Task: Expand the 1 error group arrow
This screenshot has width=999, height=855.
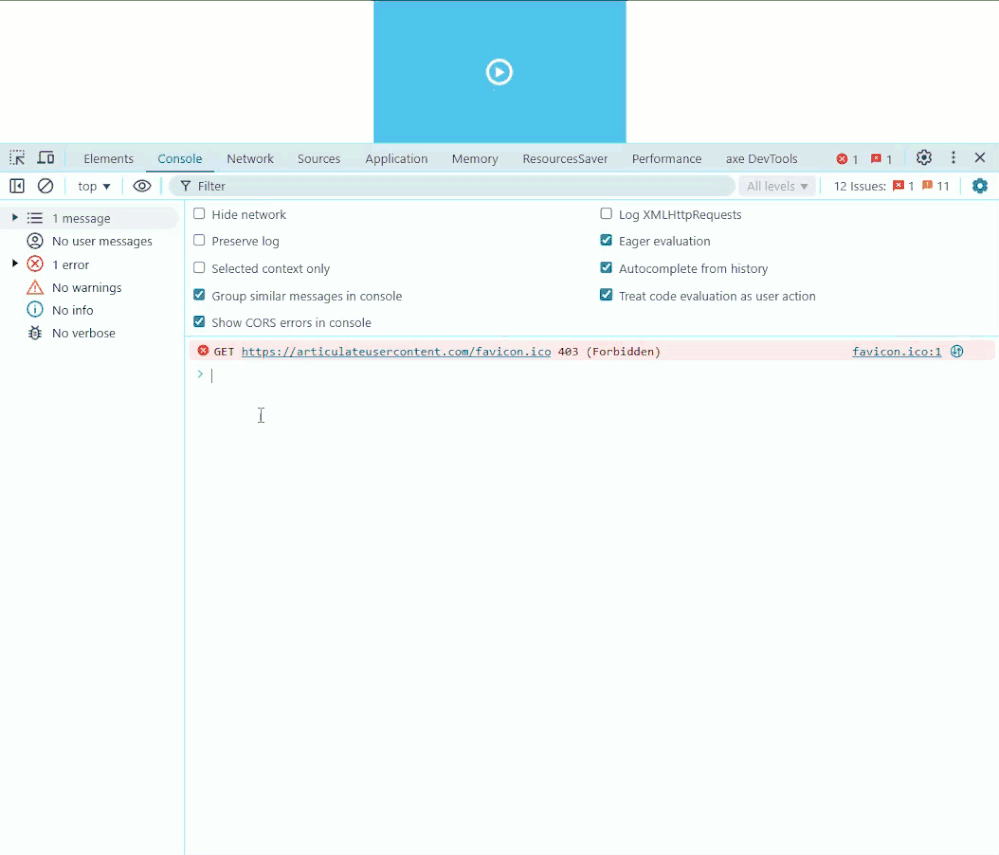Action: coord(15,264)
